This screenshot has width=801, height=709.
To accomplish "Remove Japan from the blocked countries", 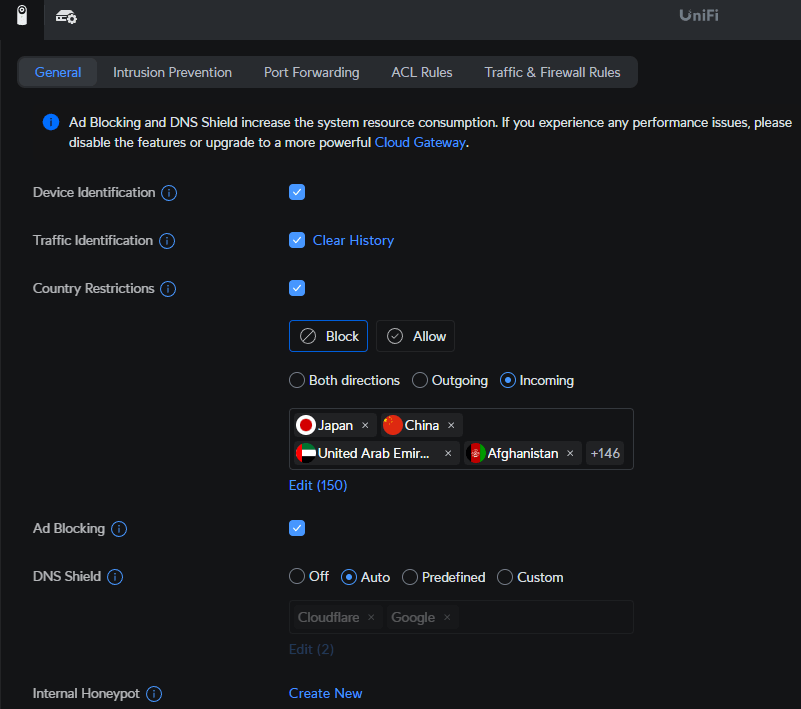I will click(x=365, y=425).
